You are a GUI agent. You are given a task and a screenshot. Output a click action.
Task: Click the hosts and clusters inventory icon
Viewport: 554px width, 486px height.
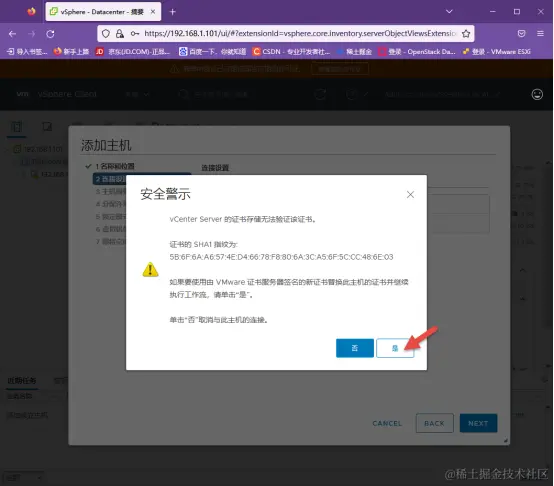tap(16, 126)
